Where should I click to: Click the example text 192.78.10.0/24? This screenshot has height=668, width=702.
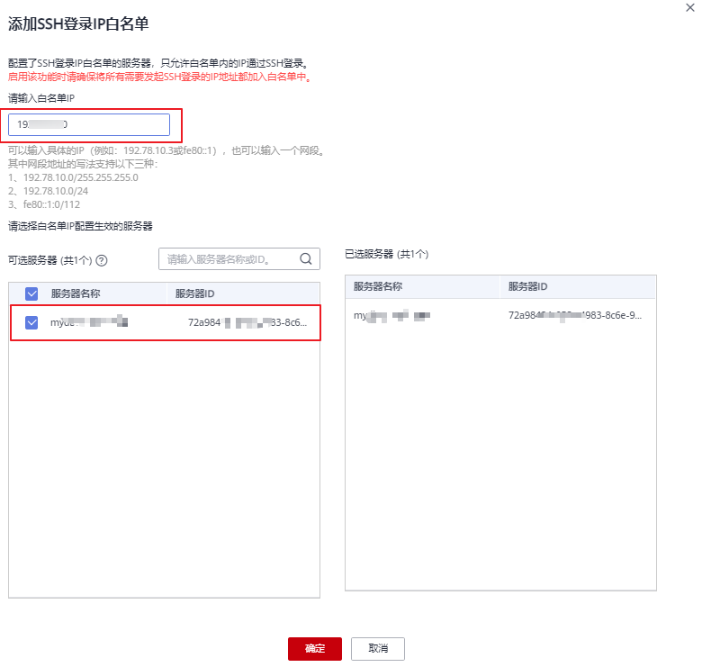[56, 191]
